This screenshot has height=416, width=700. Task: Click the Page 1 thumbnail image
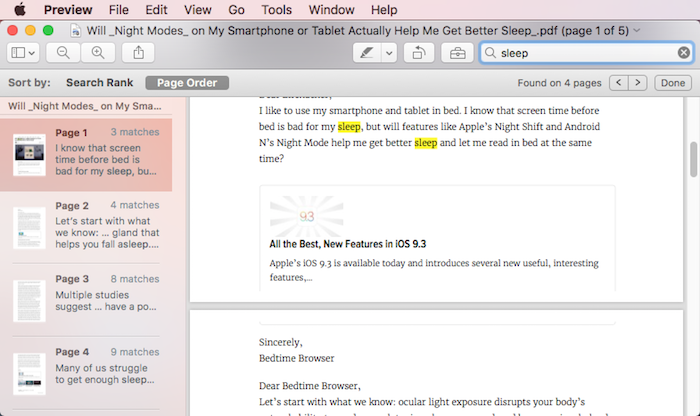(29, 154)
